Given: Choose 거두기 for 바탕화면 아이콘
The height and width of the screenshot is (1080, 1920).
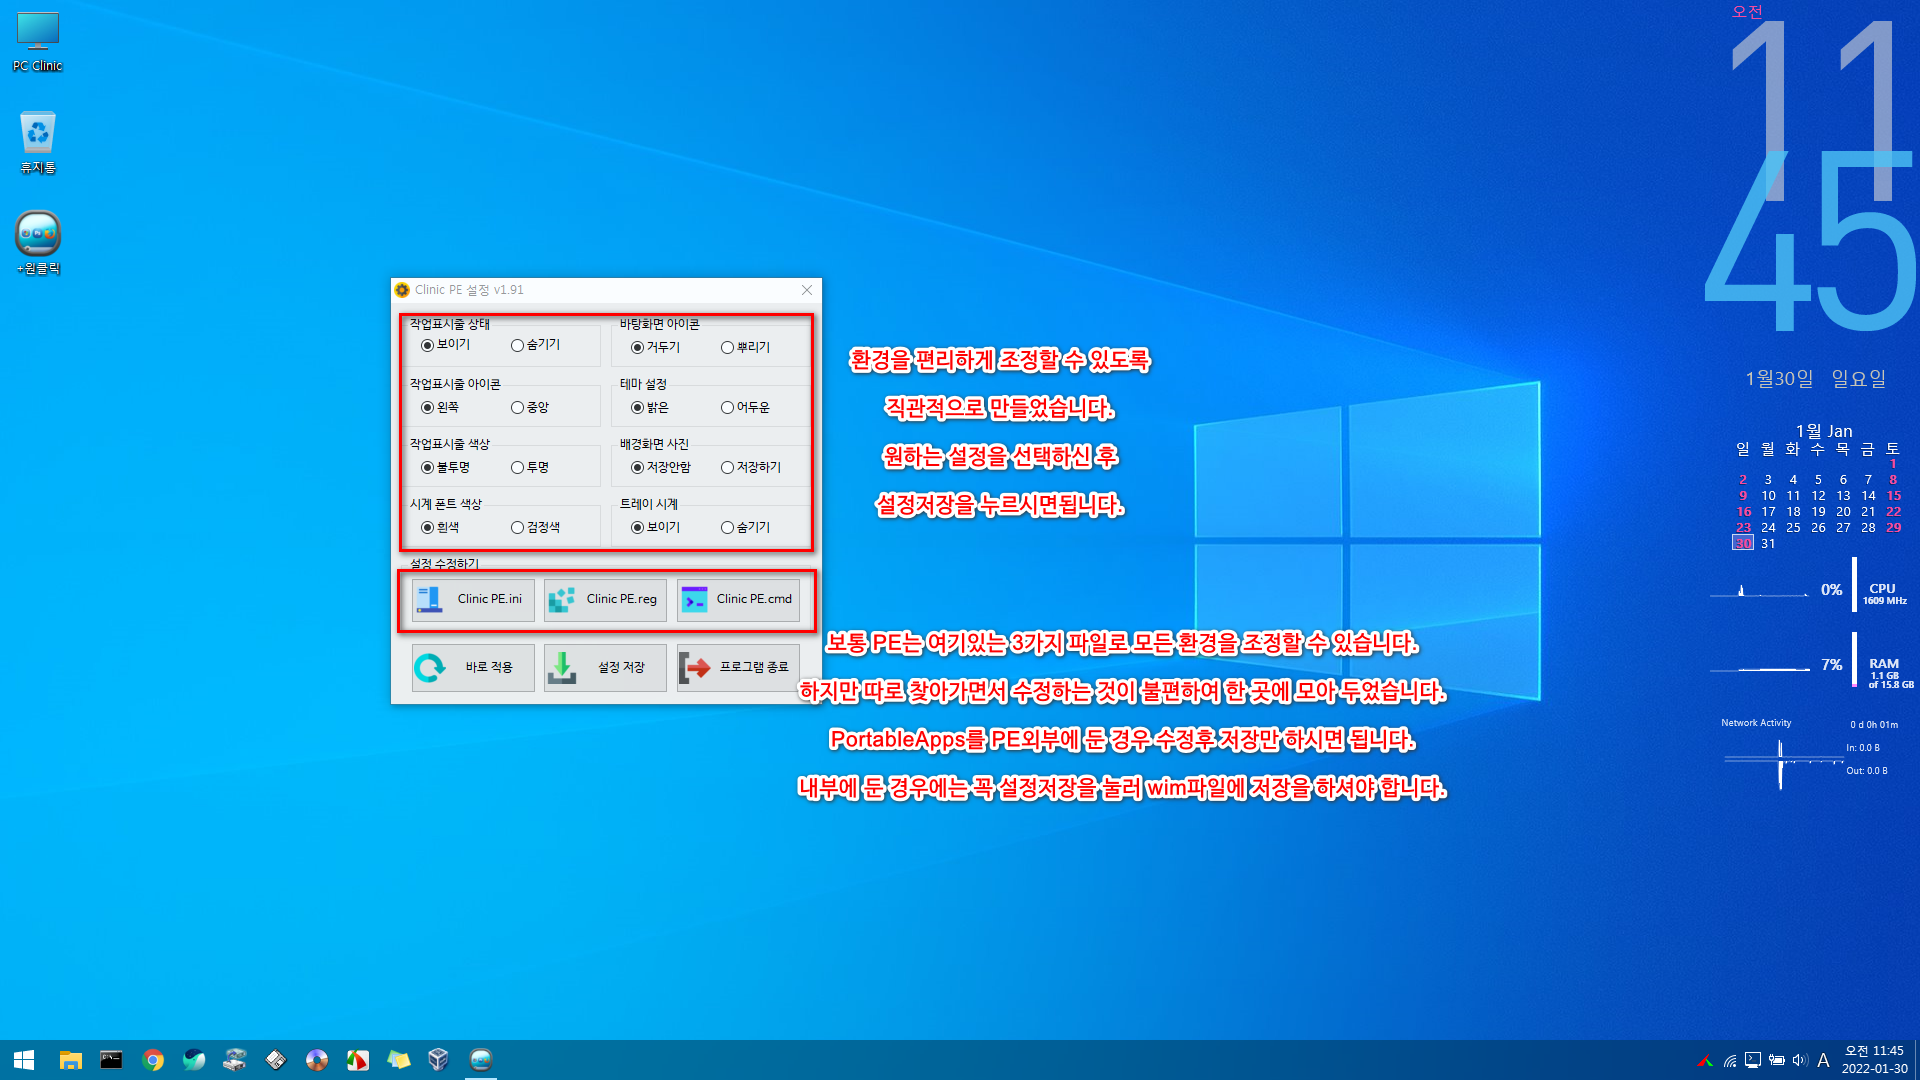Looking at the screenshot, I should [x=655, y=348].
